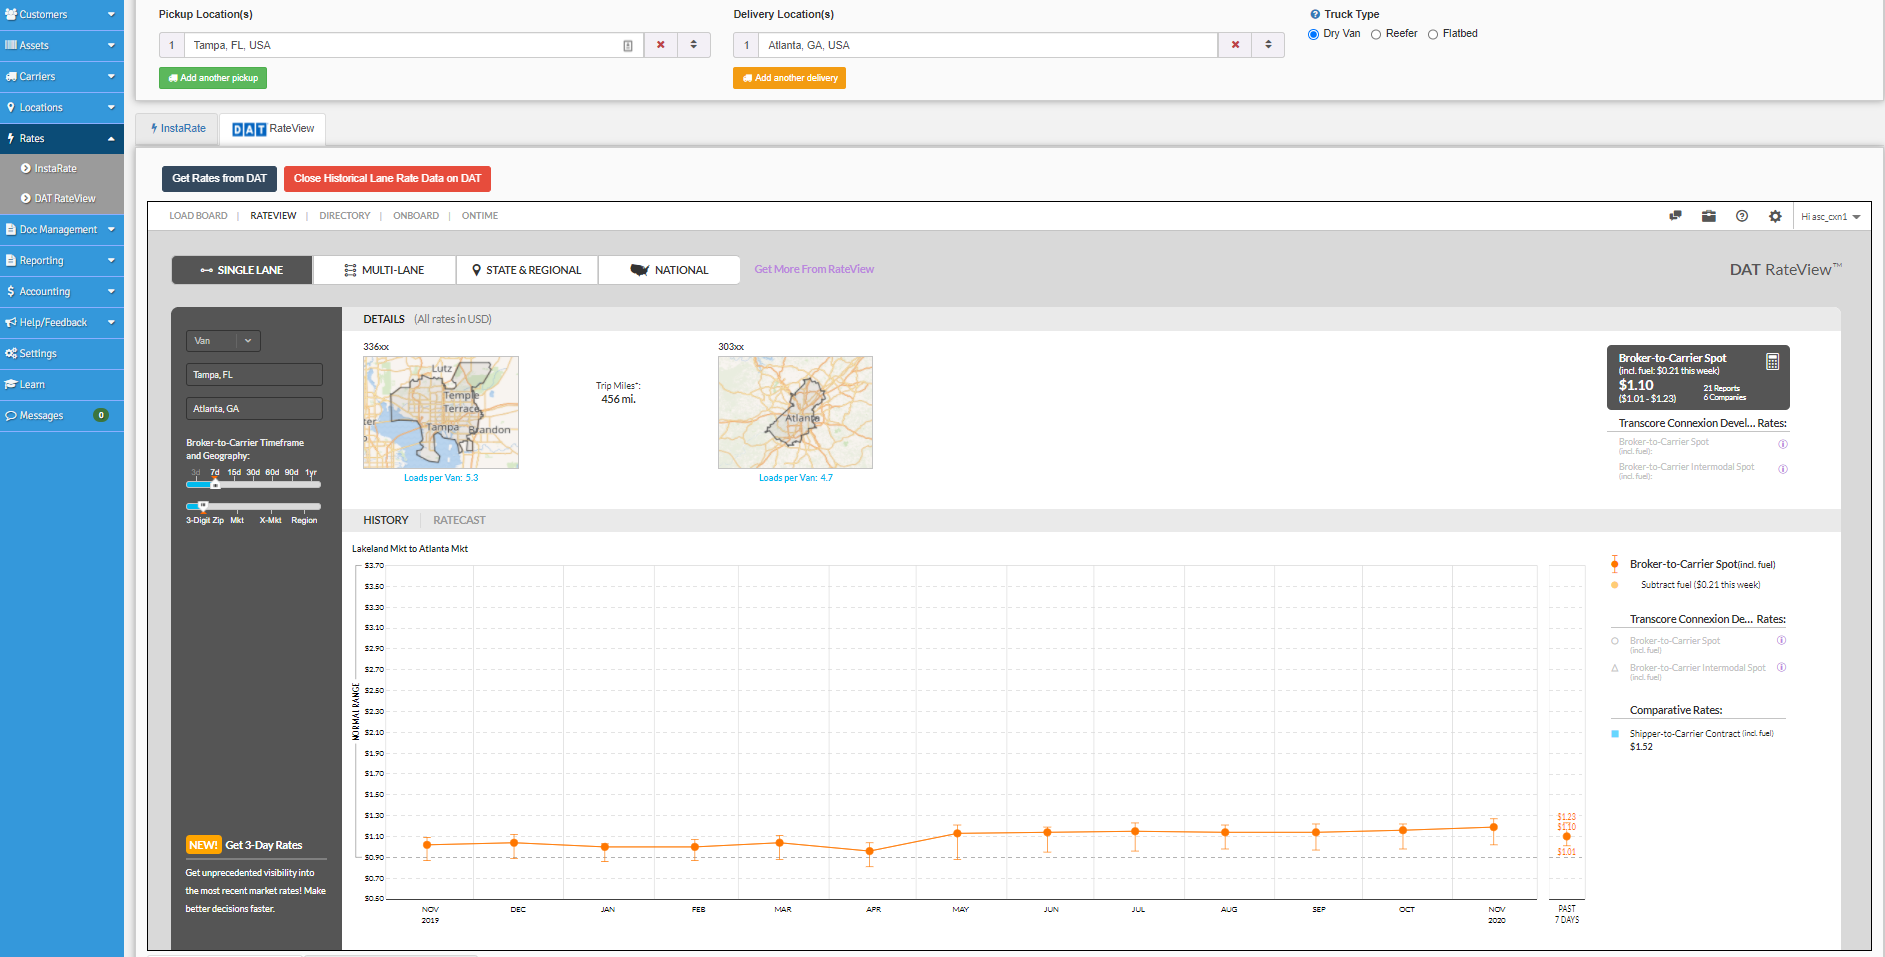Open the DAT help question mark icon

(x=1742, y=216)
